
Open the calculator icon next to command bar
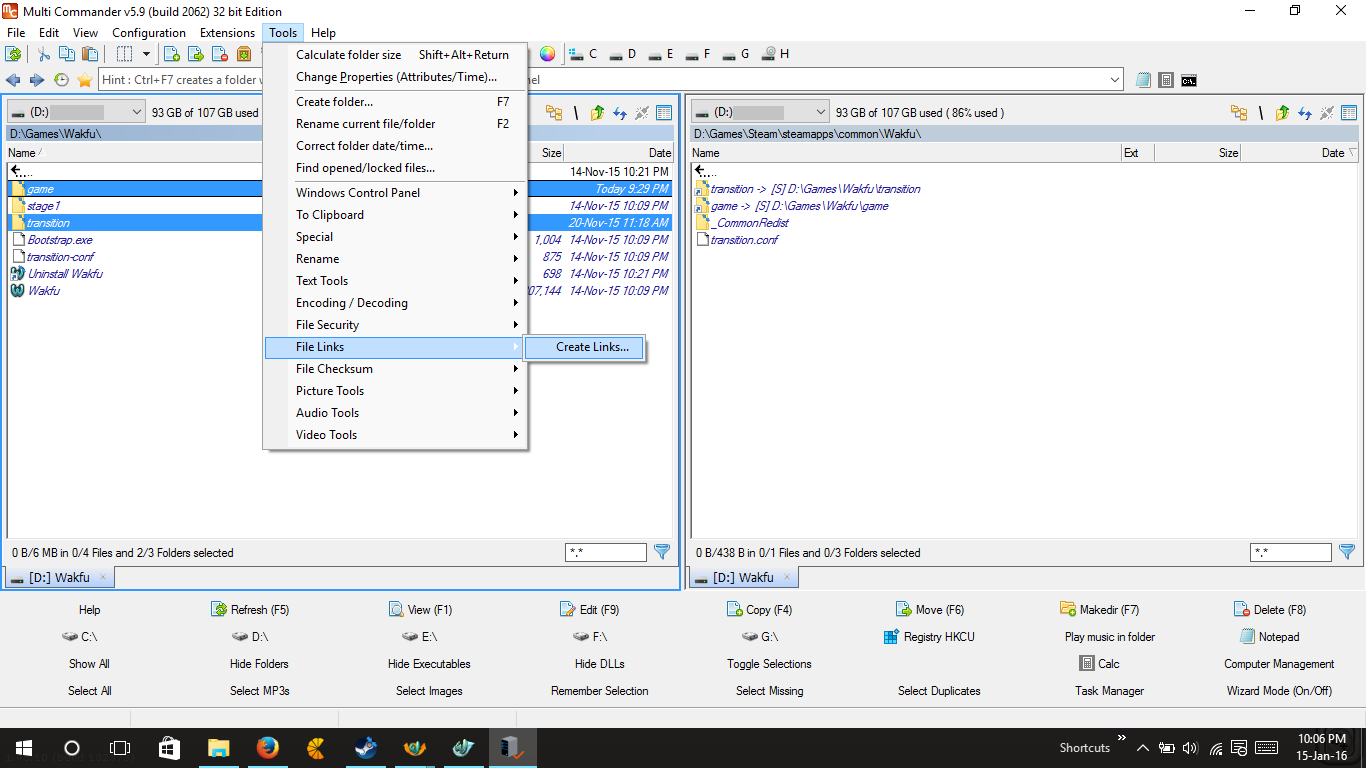point(1166,80)
